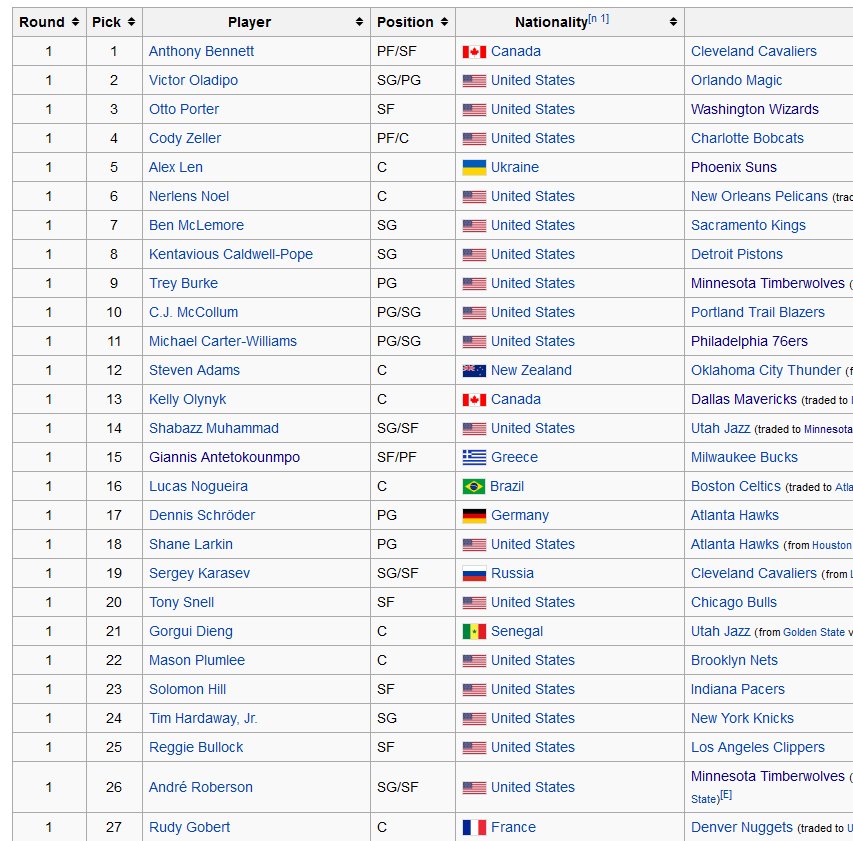This screenshot has height=841, width=853.
Task: Open Orlando Magic team link
Action: pos(736,81)
